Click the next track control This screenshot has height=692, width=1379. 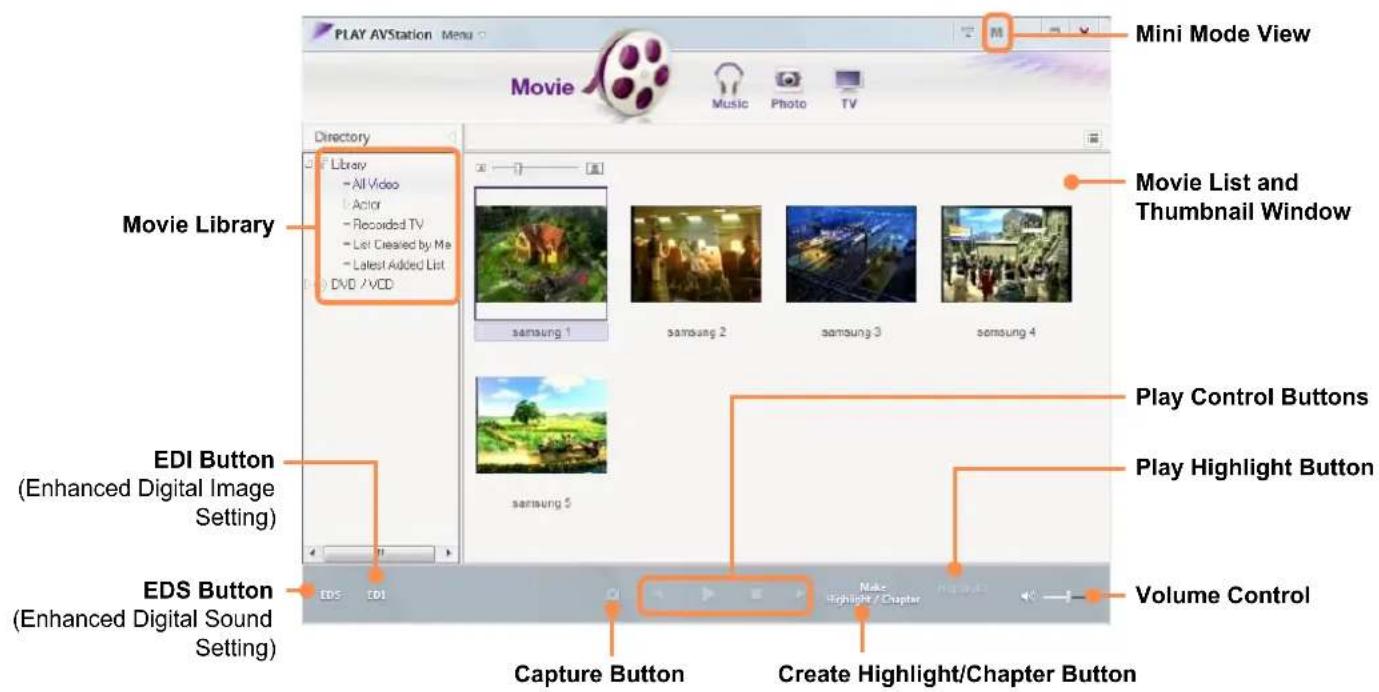pyautogui.click(x=798, y=594)
